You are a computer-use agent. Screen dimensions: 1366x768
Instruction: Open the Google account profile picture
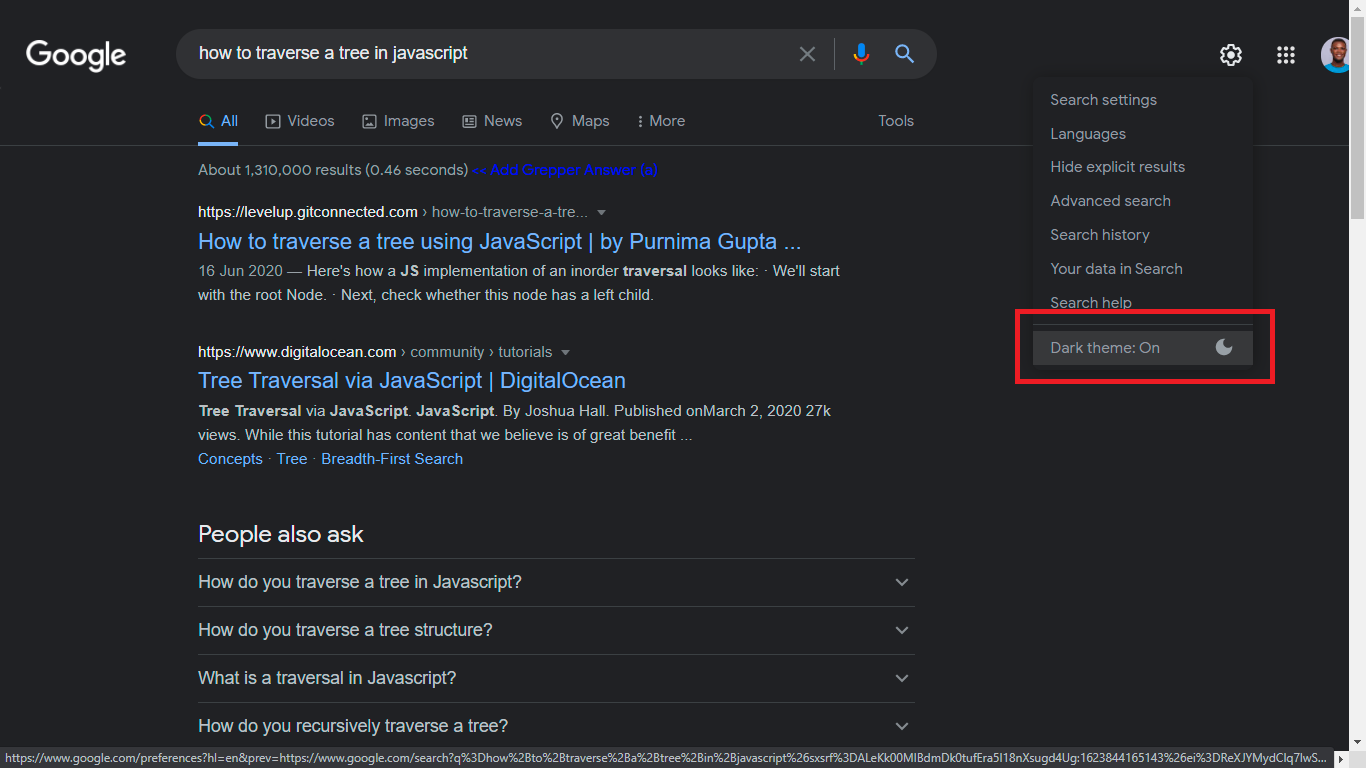coord(1337,55)
